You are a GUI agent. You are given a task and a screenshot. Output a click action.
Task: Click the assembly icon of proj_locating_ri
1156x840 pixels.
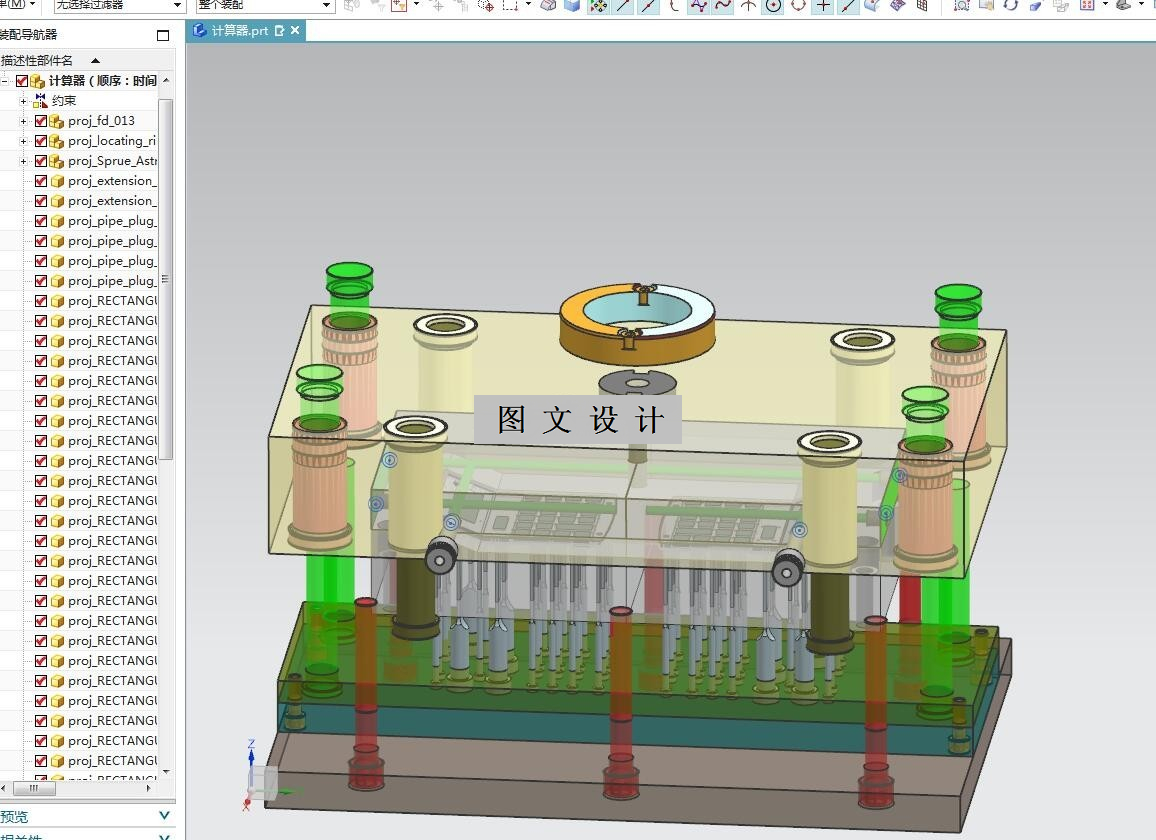[x=57, y=141]
